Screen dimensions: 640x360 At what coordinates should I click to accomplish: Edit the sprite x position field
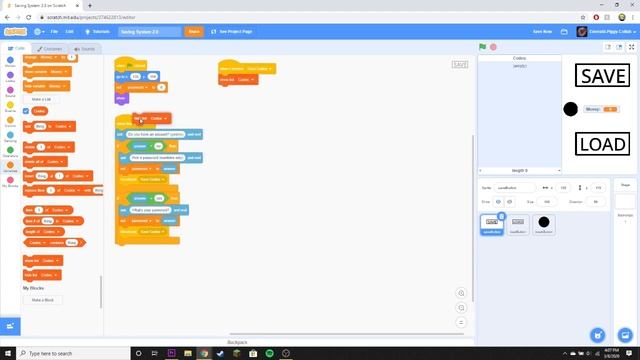click(563, 188)
